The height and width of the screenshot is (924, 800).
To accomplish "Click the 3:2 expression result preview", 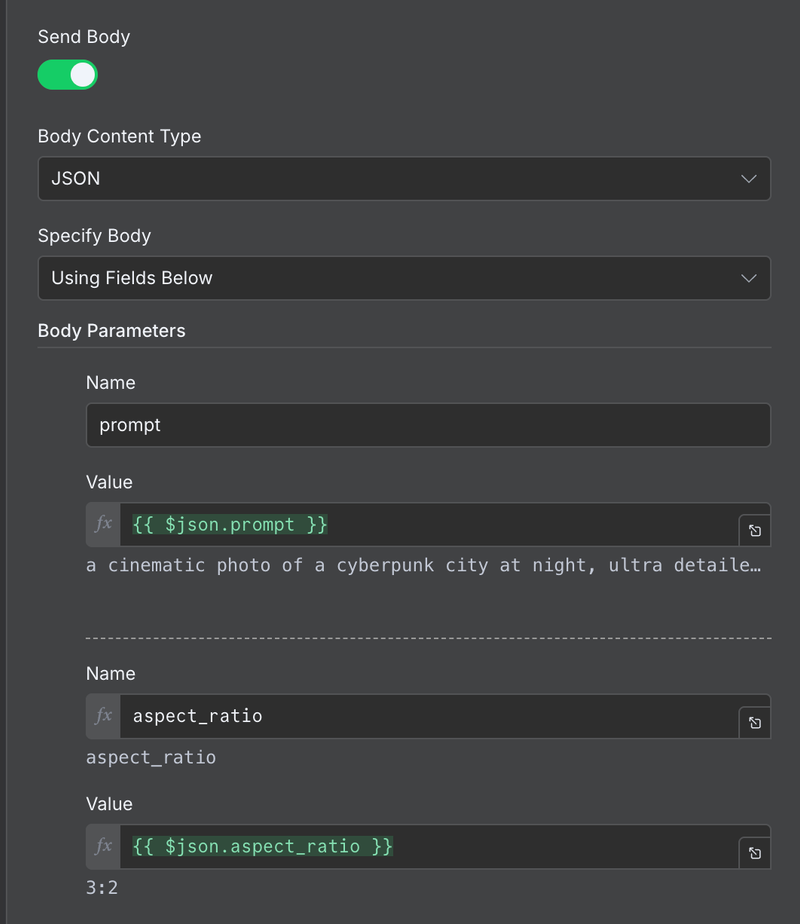I will pyautogui.click(x=102, y=887).
